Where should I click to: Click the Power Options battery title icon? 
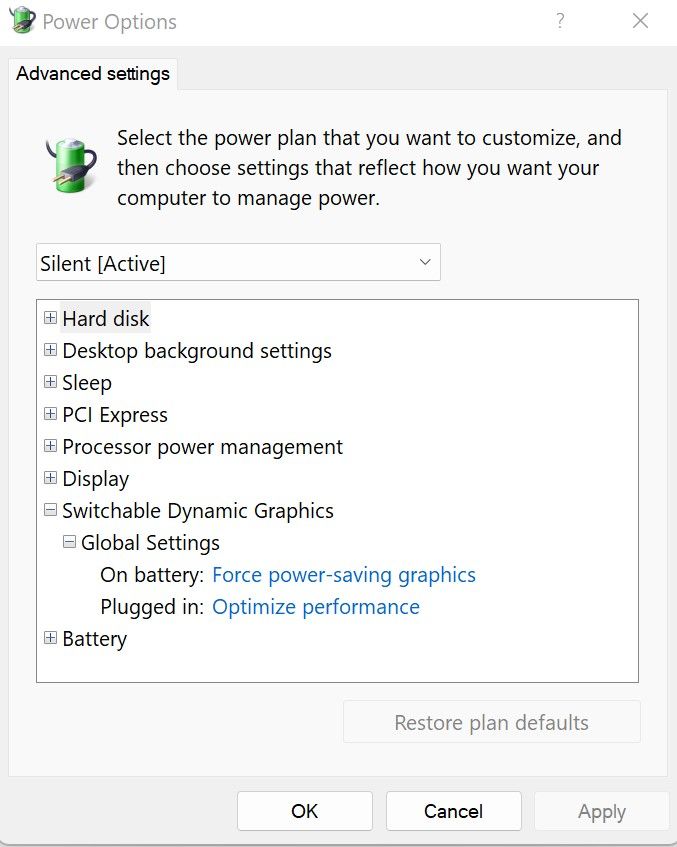pyautogui.click(x=22, y=21)
